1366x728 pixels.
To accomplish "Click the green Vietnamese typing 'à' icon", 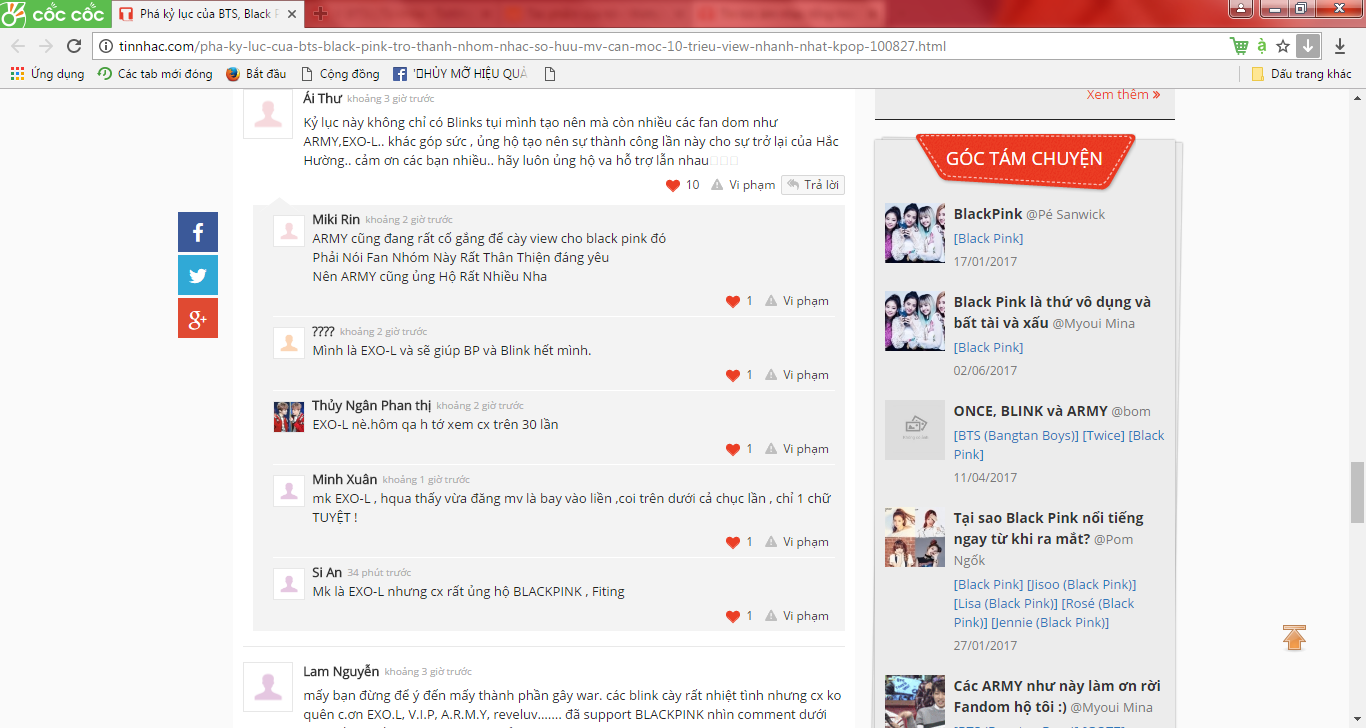I will (1262, 46).
